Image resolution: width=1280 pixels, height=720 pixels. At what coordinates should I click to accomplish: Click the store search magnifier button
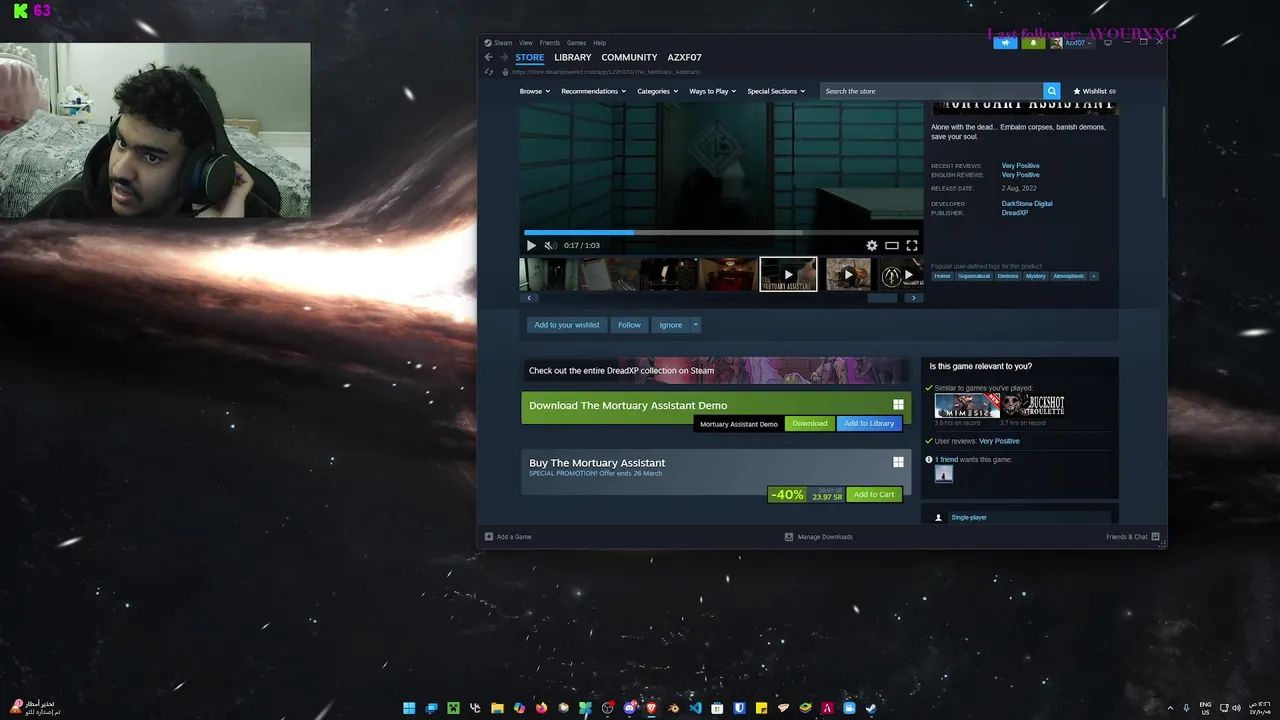[1051, 91]
